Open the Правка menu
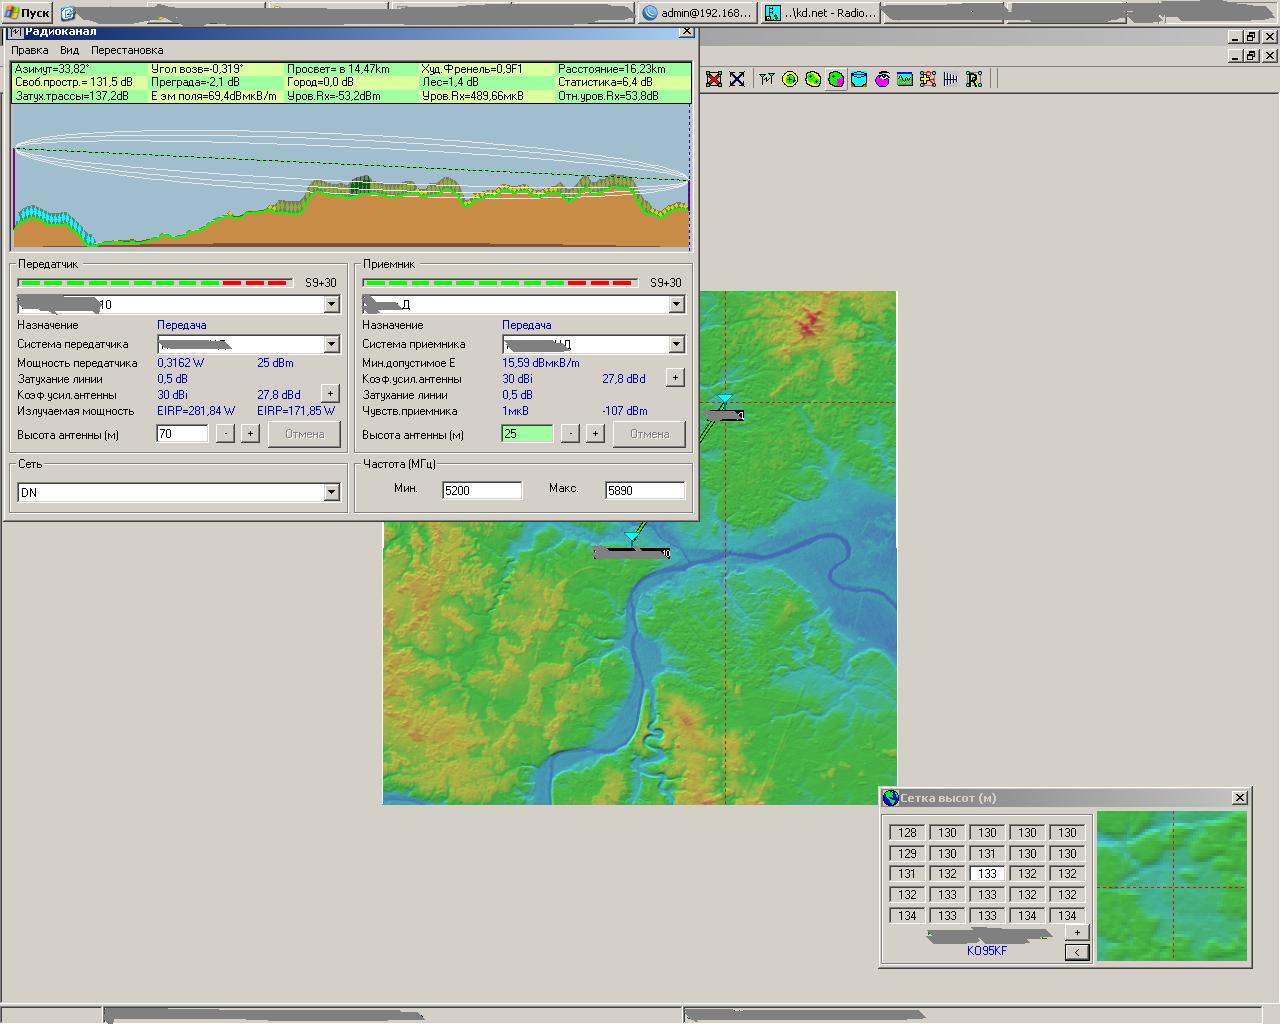The height and width of the screenshot is (1024, 1280). (30, 50)
